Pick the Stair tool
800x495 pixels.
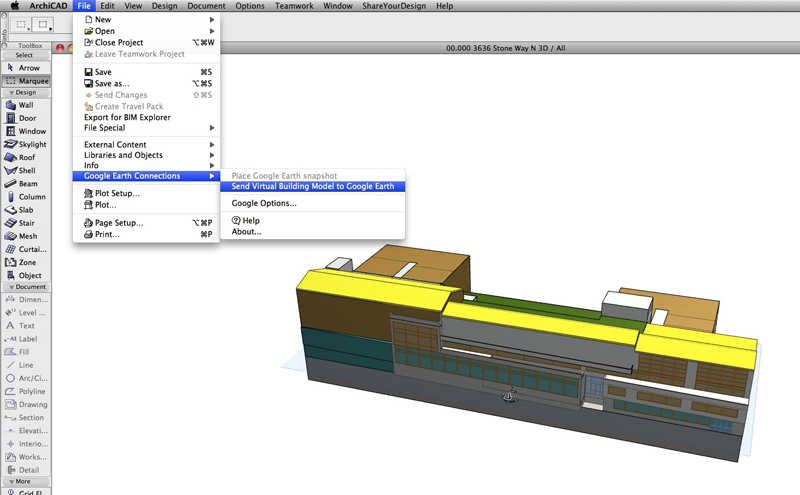(26, 223)
